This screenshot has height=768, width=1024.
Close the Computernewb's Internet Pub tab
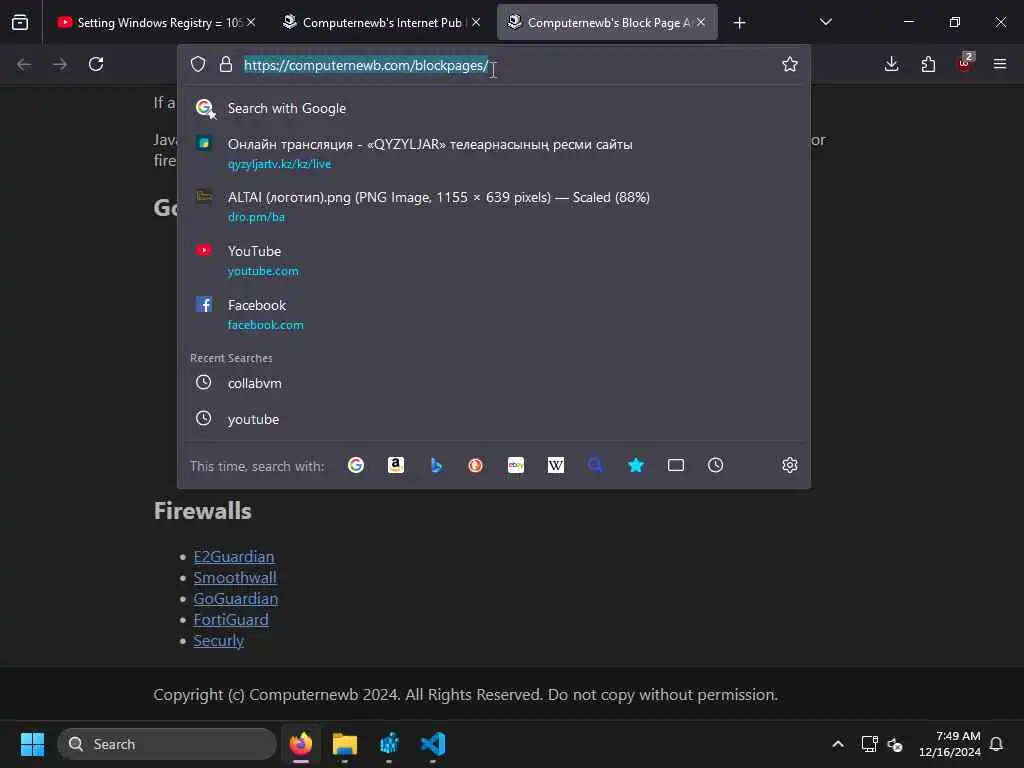(476, 22)
